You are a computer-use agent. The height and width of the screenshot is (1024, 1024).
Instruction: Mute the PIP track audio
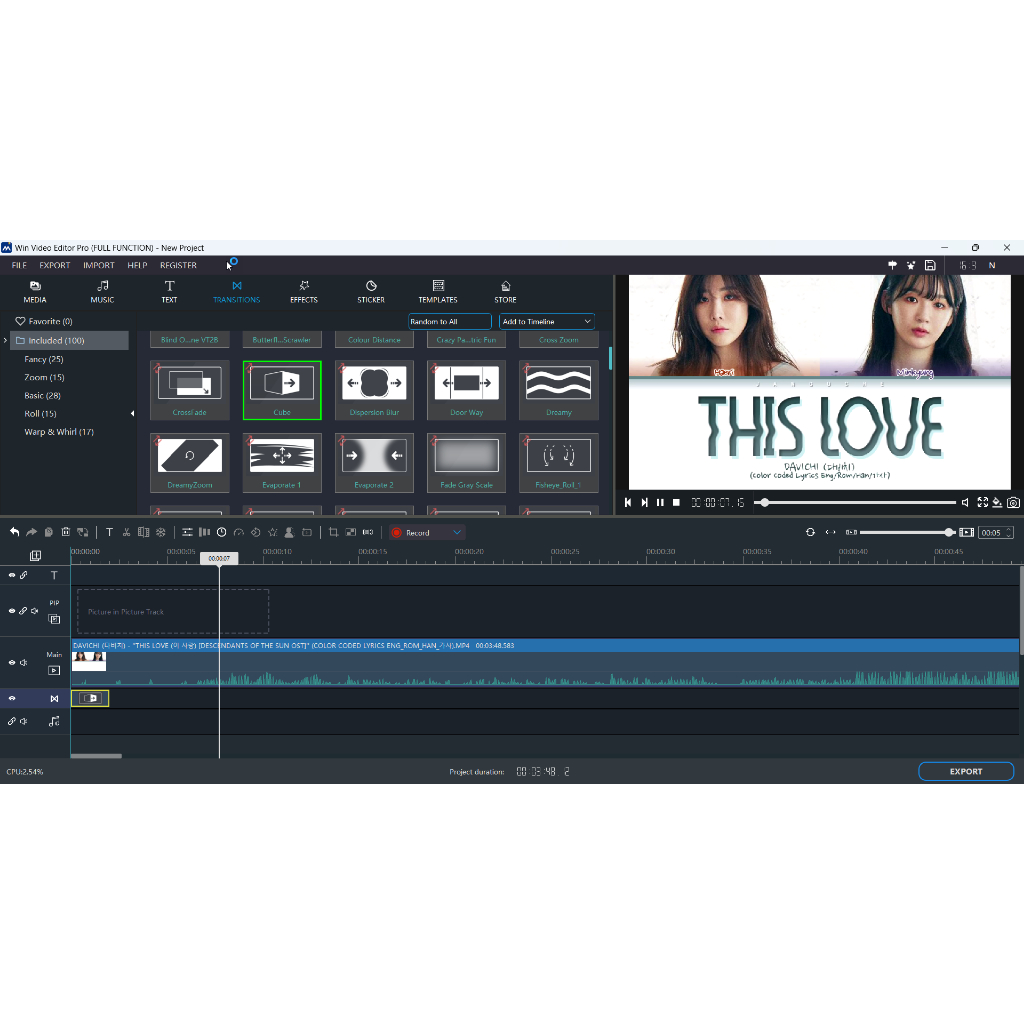tap(35, 611)
